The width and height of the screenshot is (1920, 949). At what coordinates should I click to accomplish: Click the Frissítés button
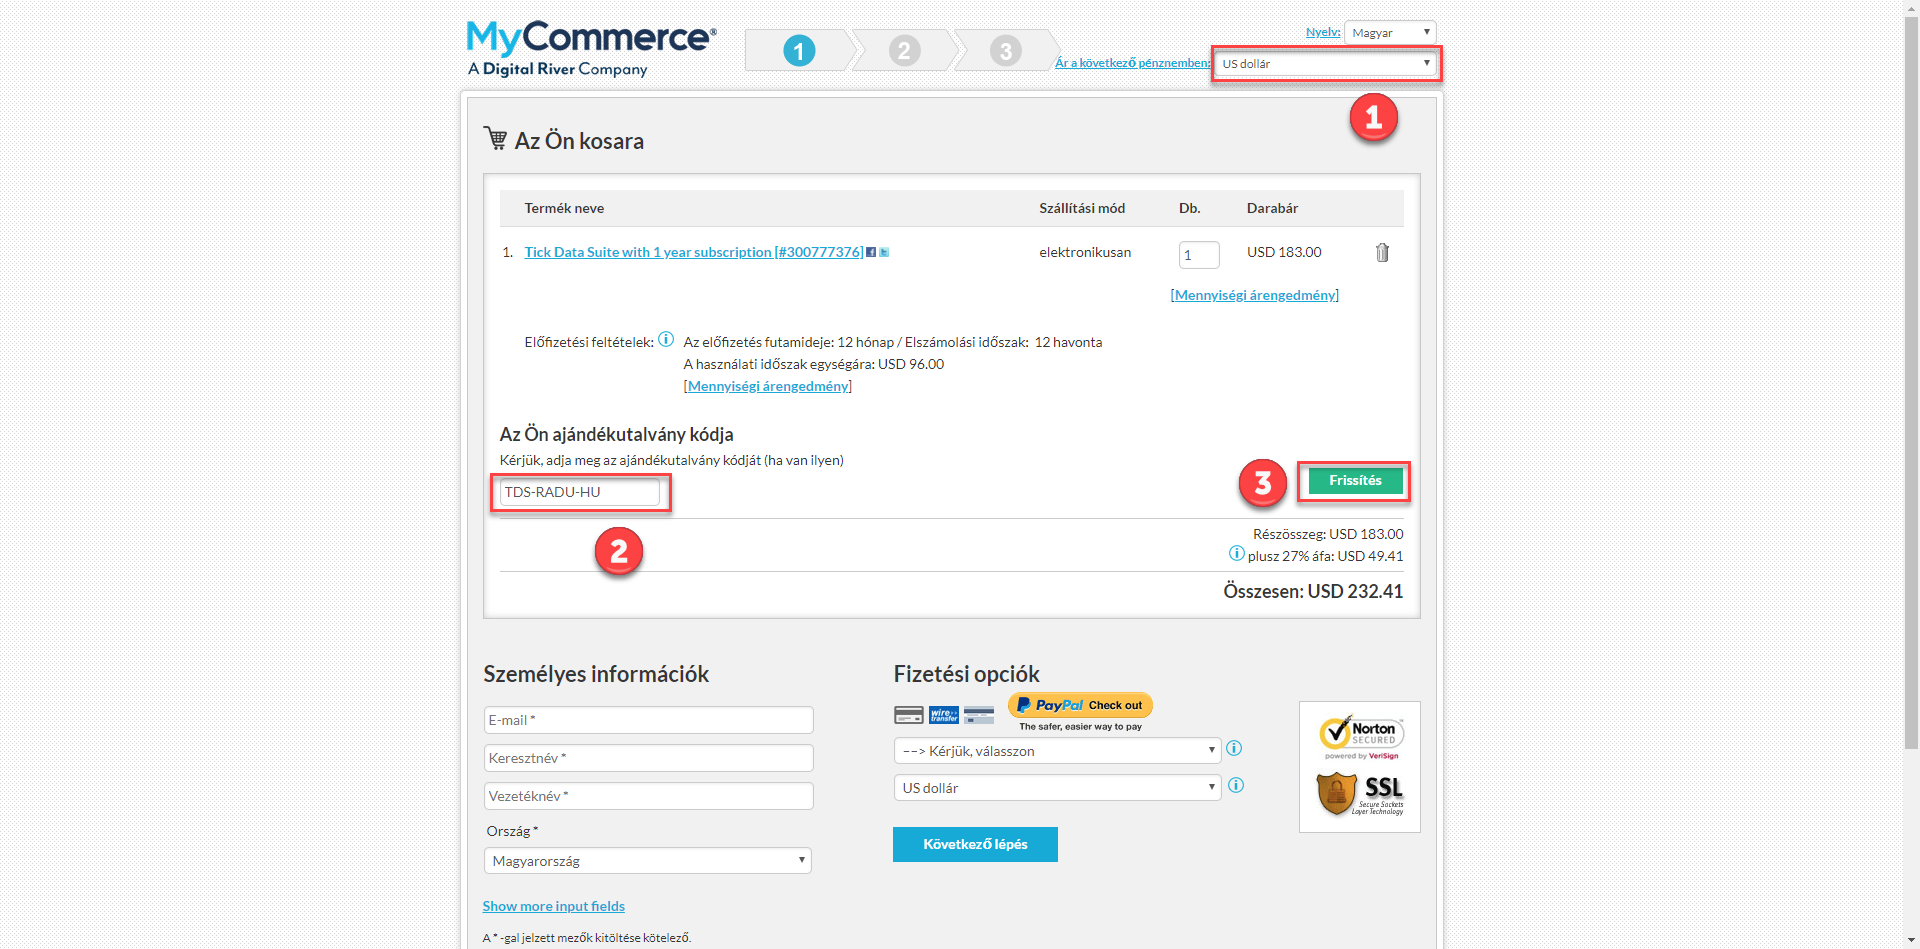pyautogui.click(x=1355, y=481)
